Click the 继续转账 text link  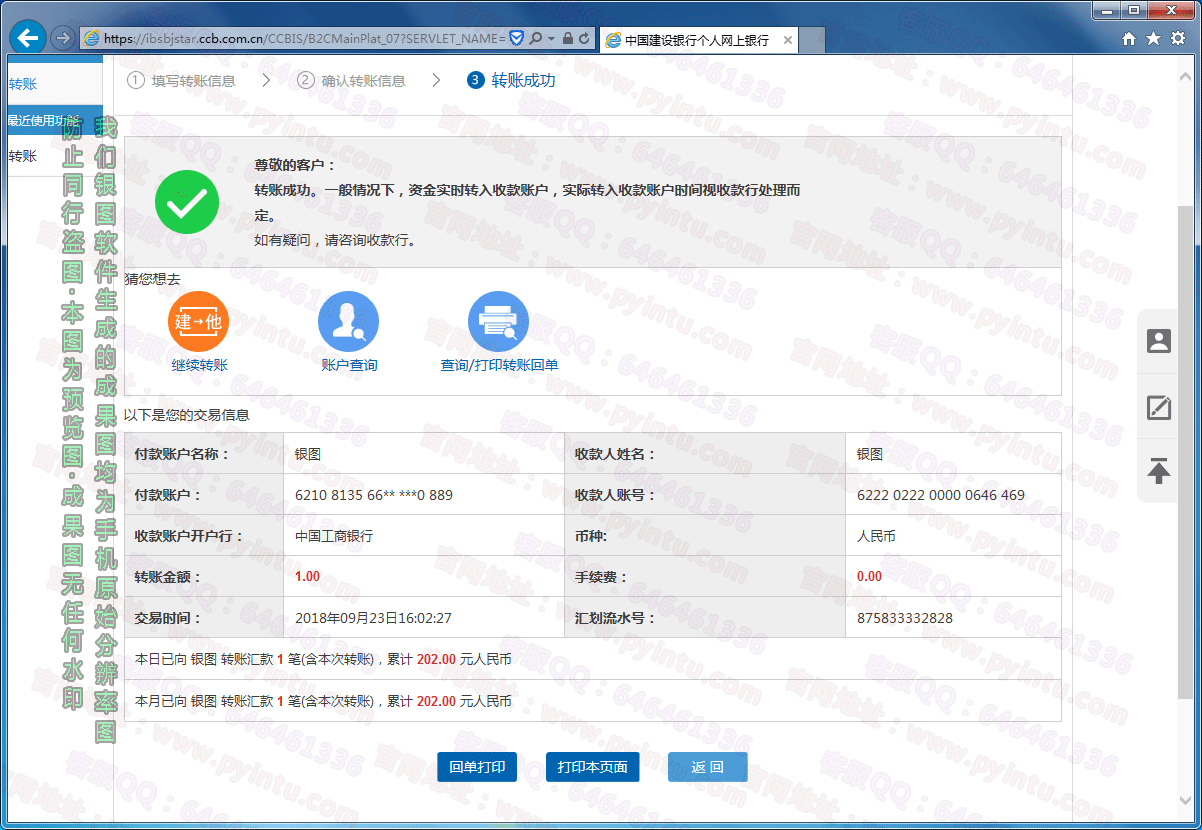point(200,366)
